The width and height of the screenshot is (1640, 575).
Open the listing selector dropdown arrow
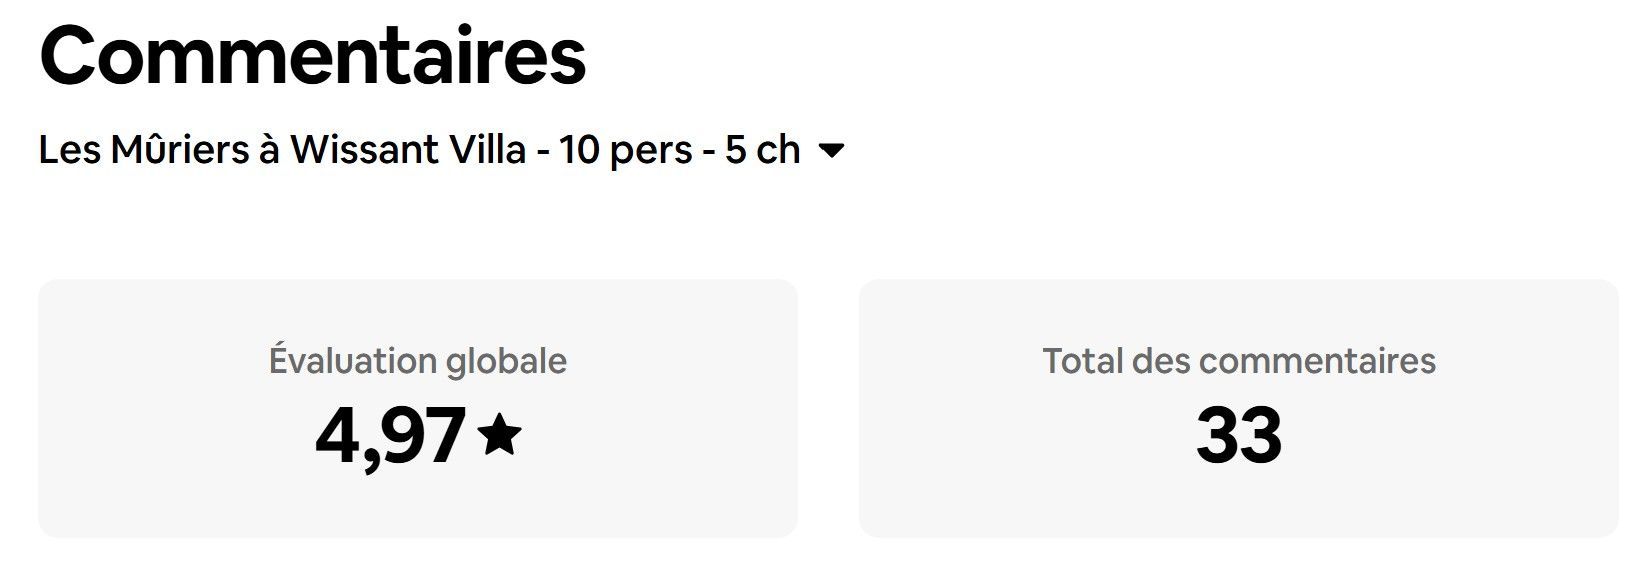[831, 151]
